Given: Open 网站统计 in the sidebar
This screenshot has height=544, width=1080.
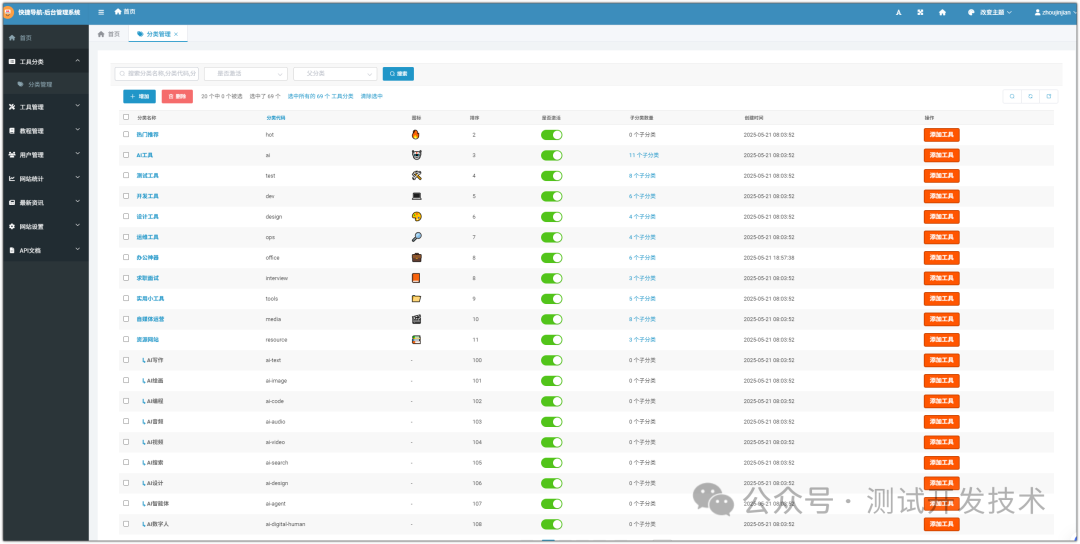Looking at the screenshot, I should point(44,179).
